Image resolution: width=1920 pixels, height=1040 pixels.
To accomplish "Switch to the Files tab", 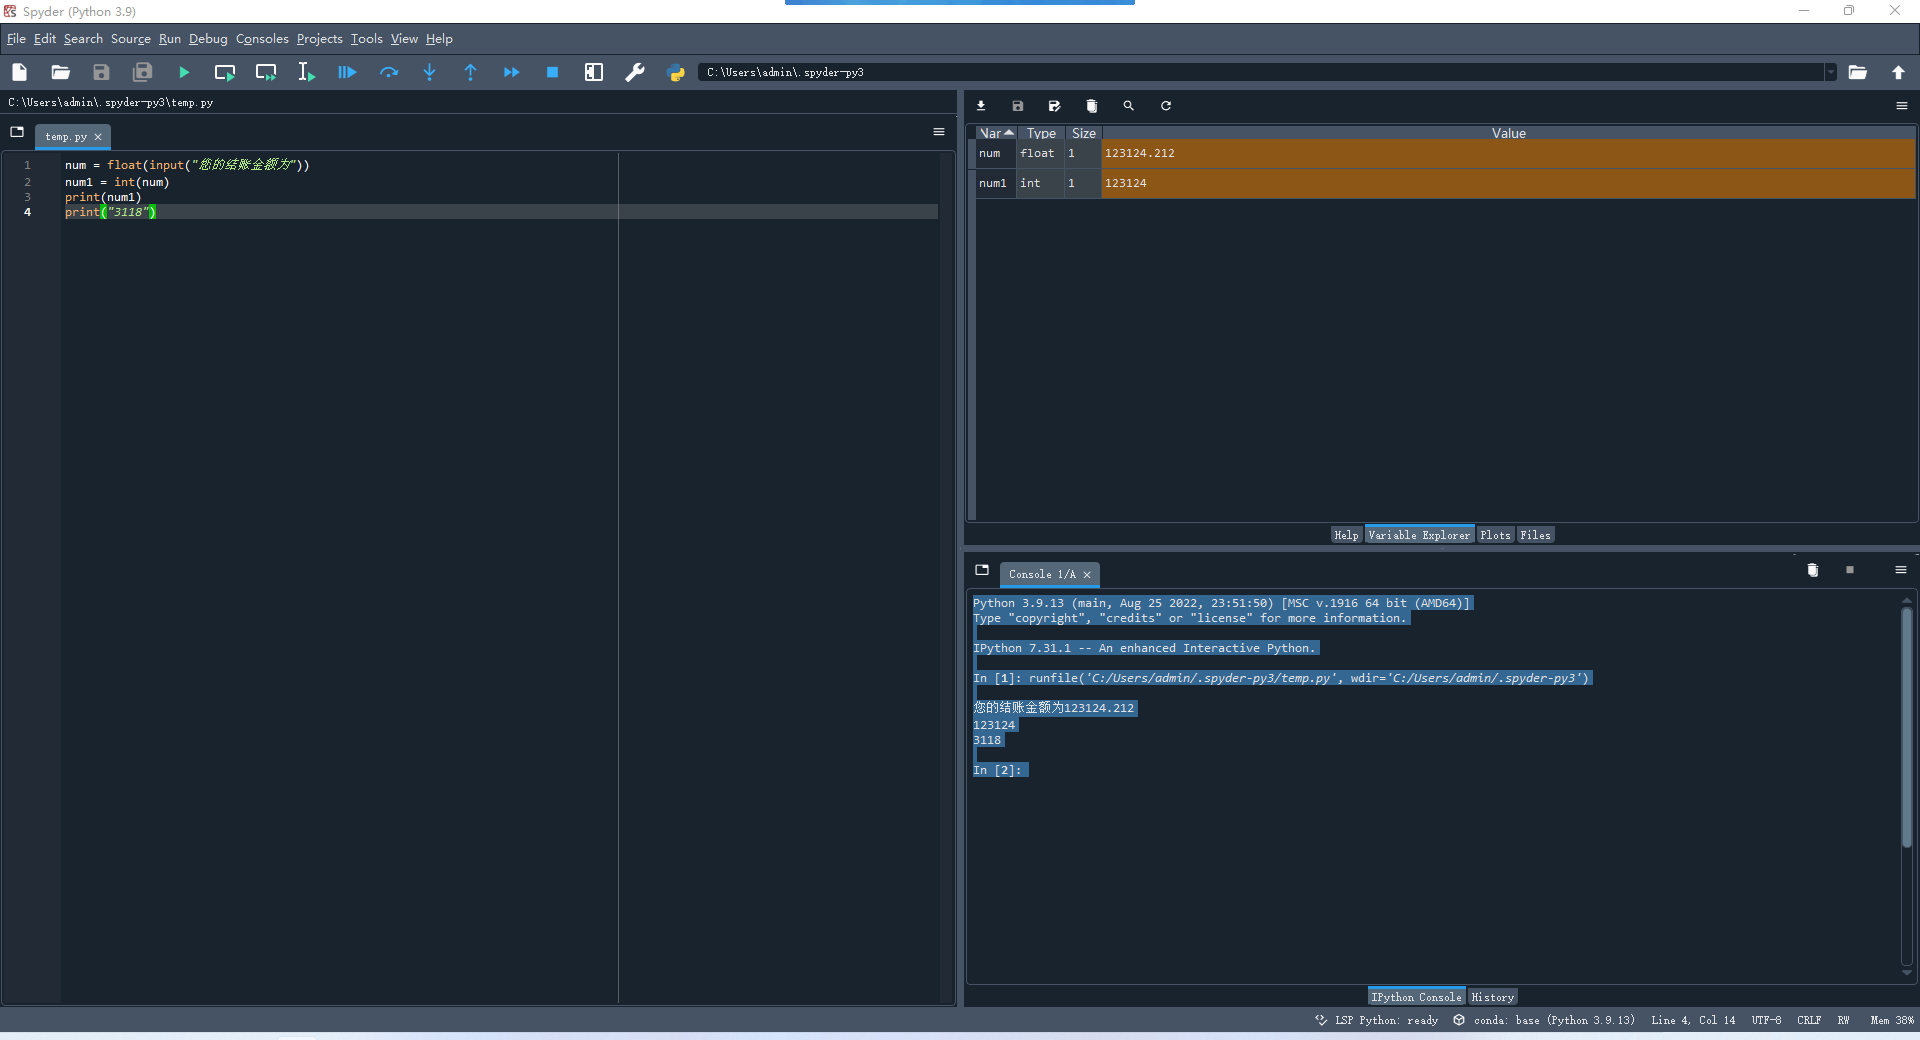I will click(x=1535, y=535).
